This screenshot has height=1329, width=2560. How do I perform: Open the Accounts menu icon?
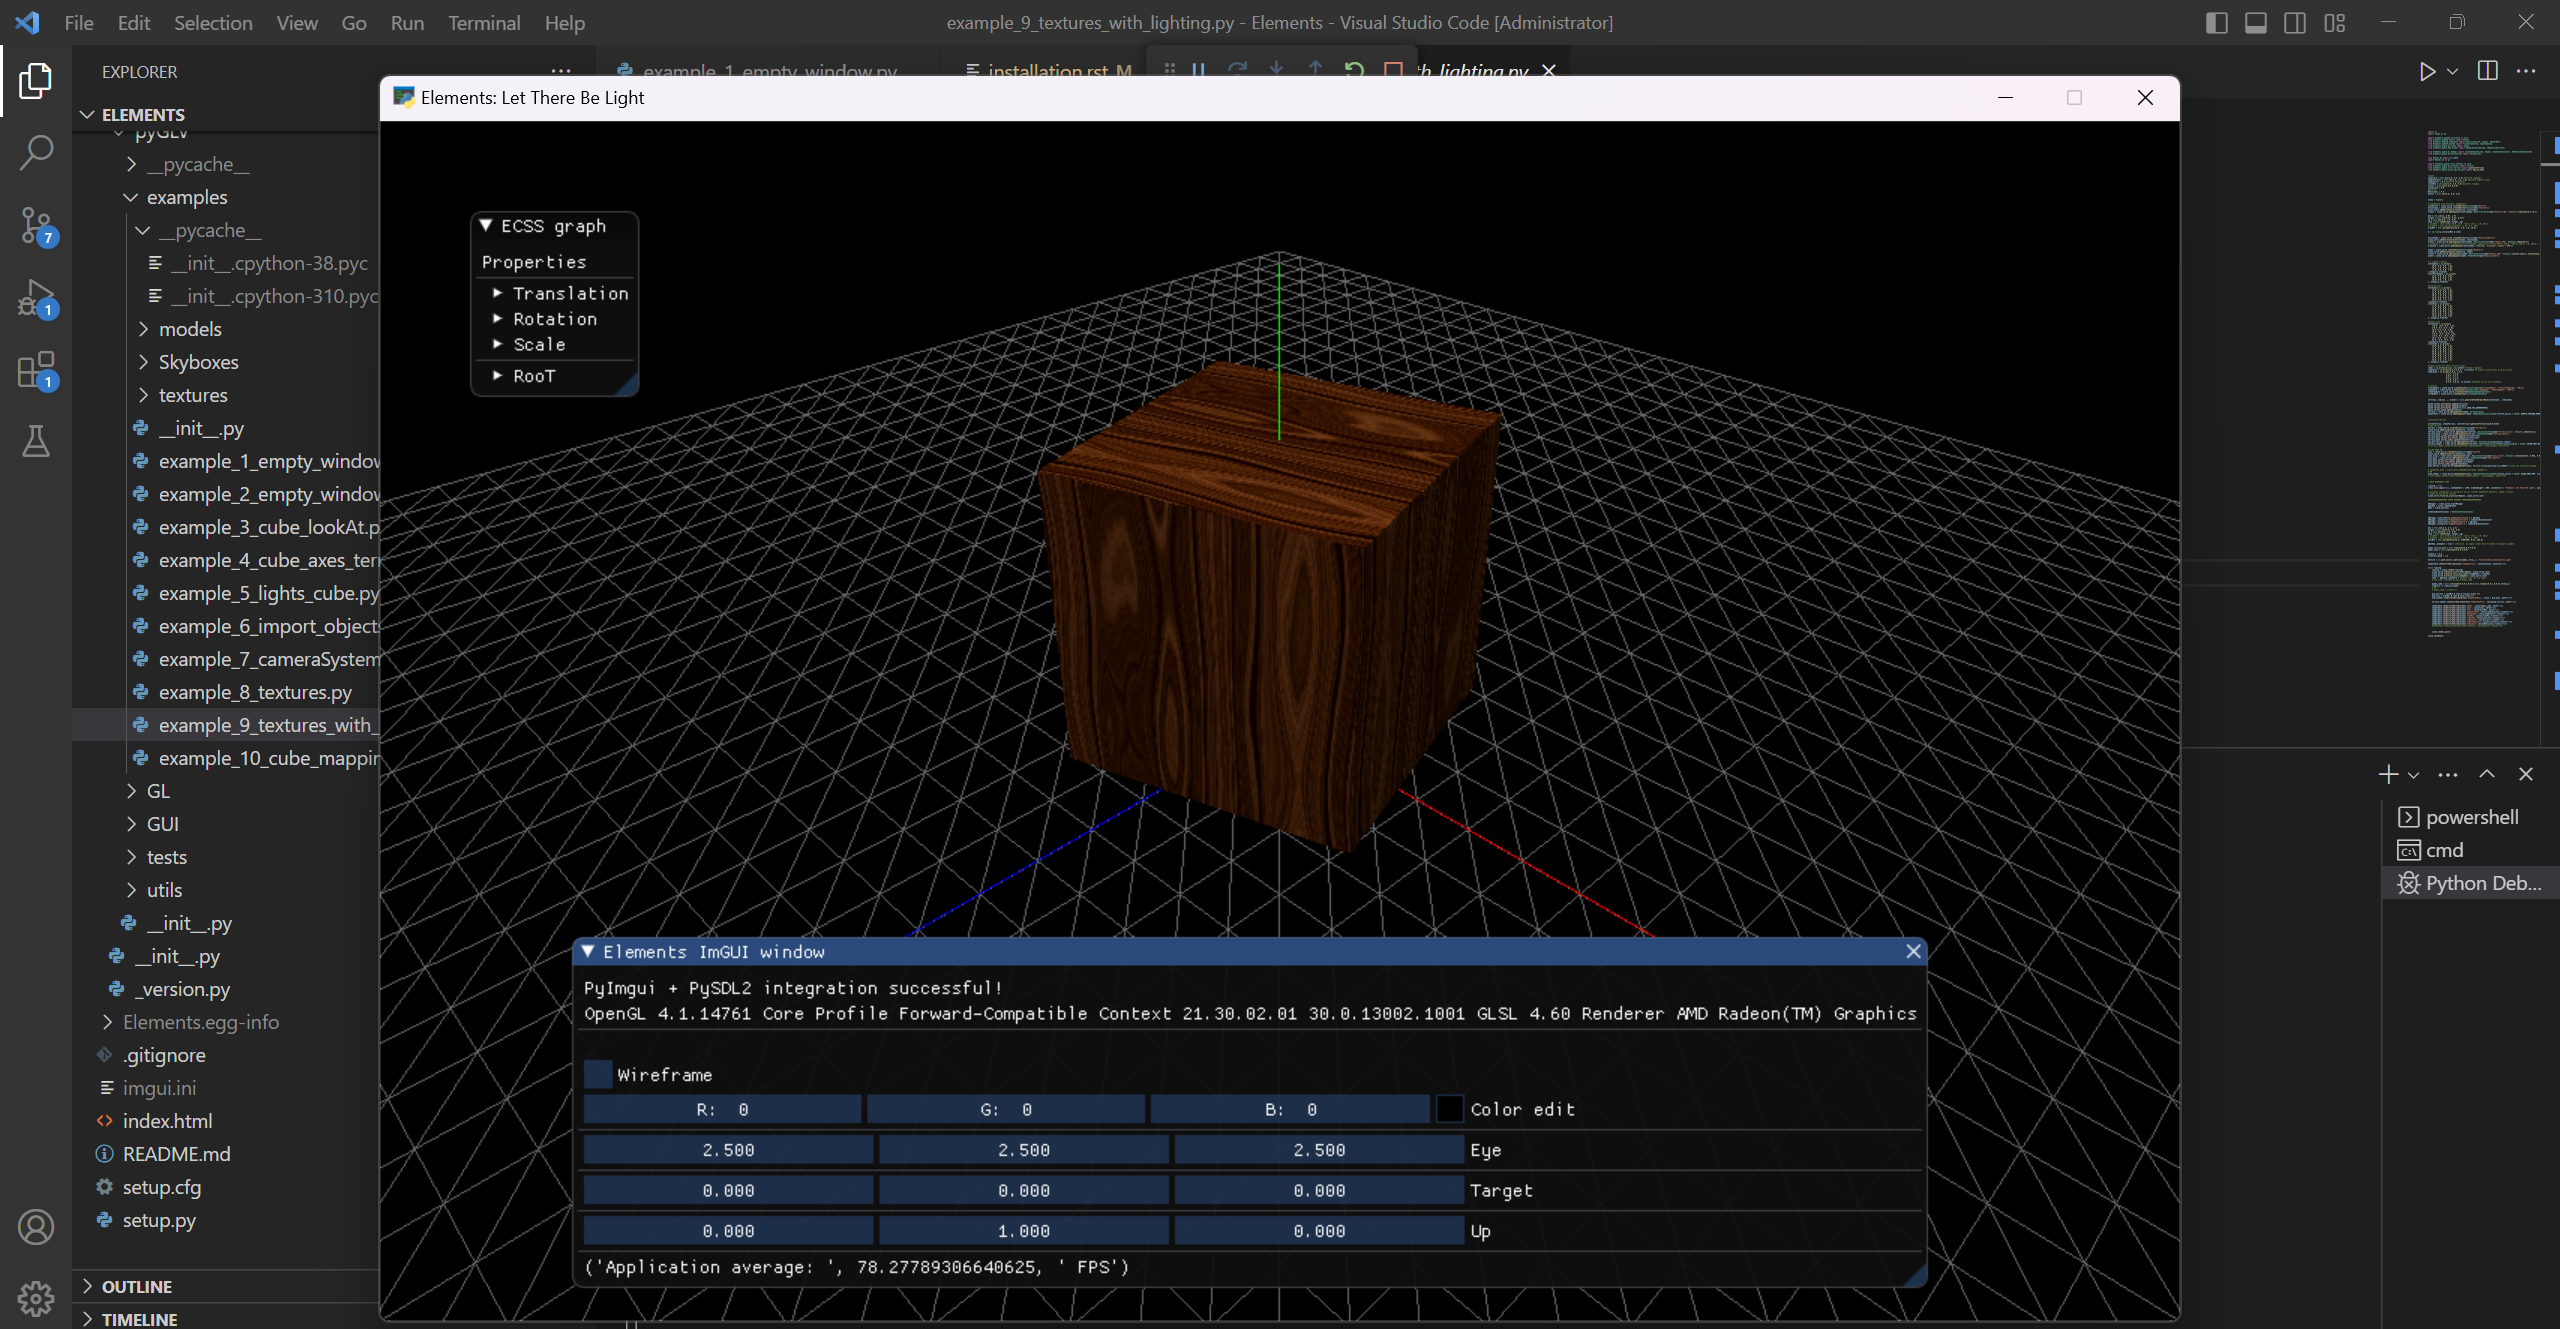(36, 1227)
